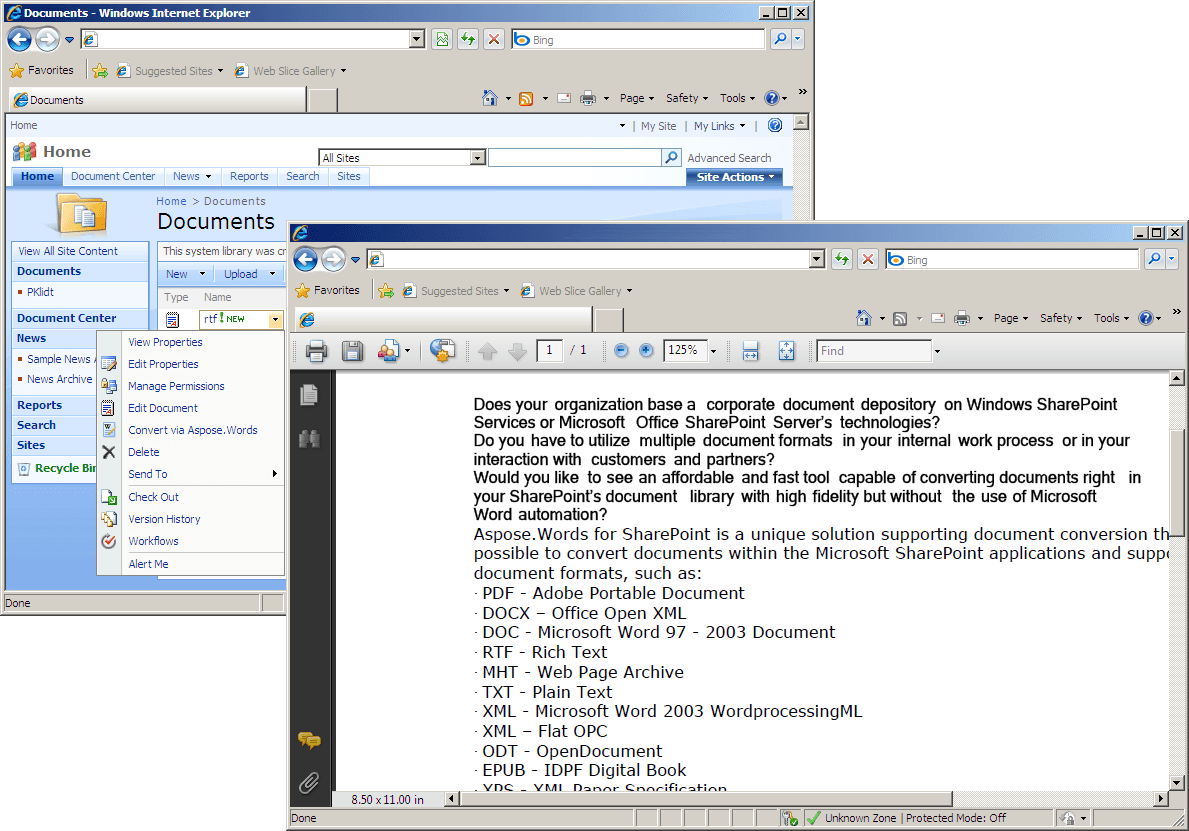Open the rtf document item dropdown arrow
Viewport: 1189px width, 831px height.
(275, 320)
